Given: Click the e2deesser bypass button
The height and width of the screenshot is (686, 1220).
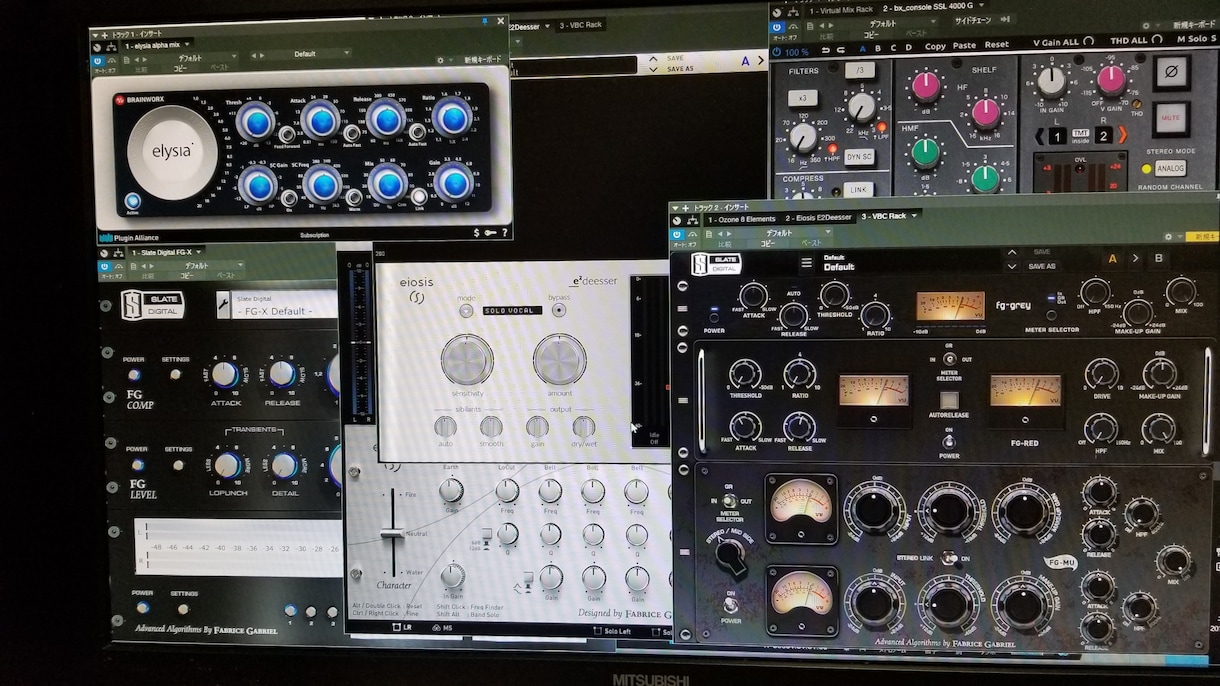Looking at the screenshot, I should click(558, 310).
